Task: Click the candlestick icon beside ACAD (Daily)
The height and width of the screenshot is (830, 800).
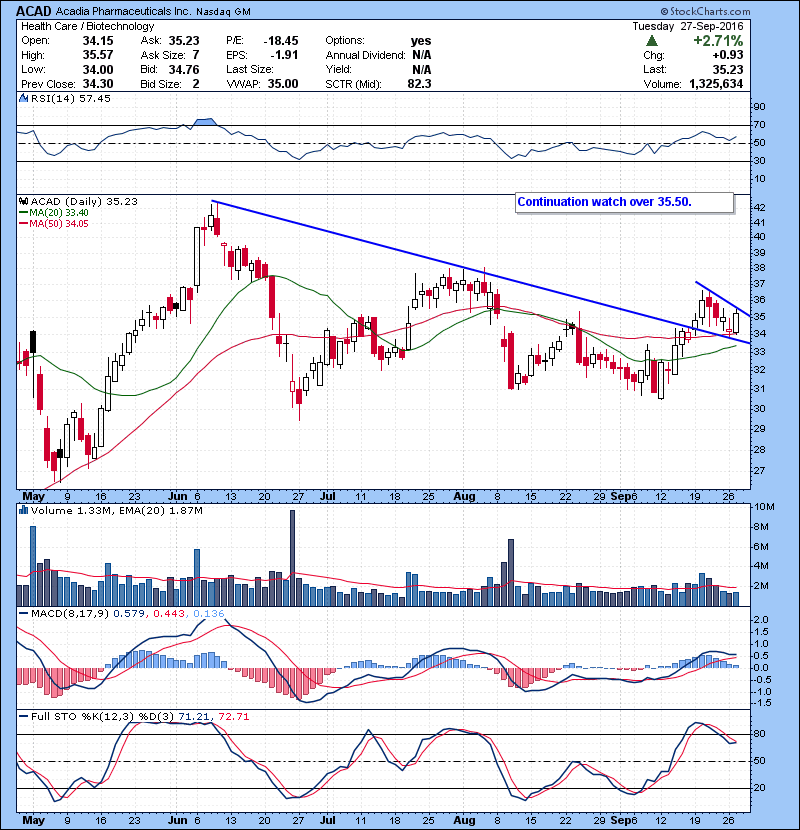Action: pyautogui.click(x=23, y=201)
